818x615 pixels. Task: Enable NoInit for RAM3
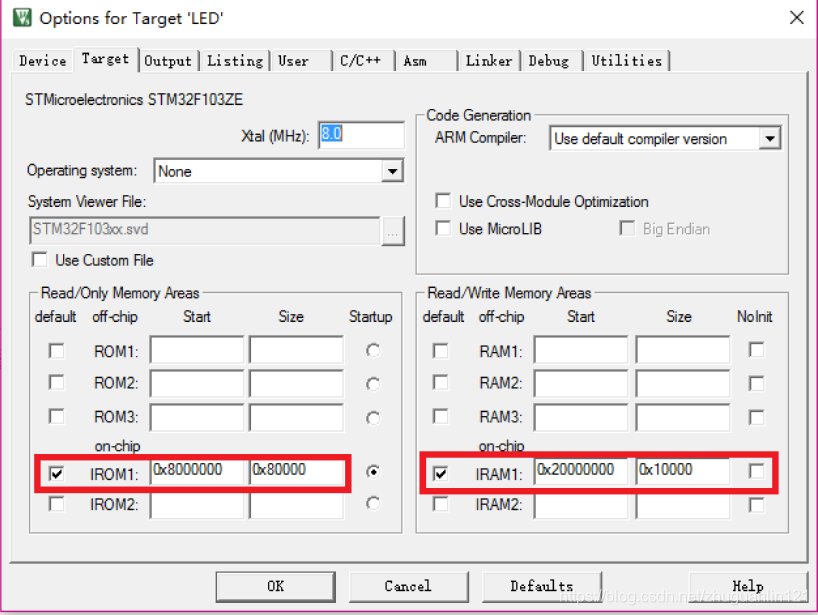click(x=756, y=417)
